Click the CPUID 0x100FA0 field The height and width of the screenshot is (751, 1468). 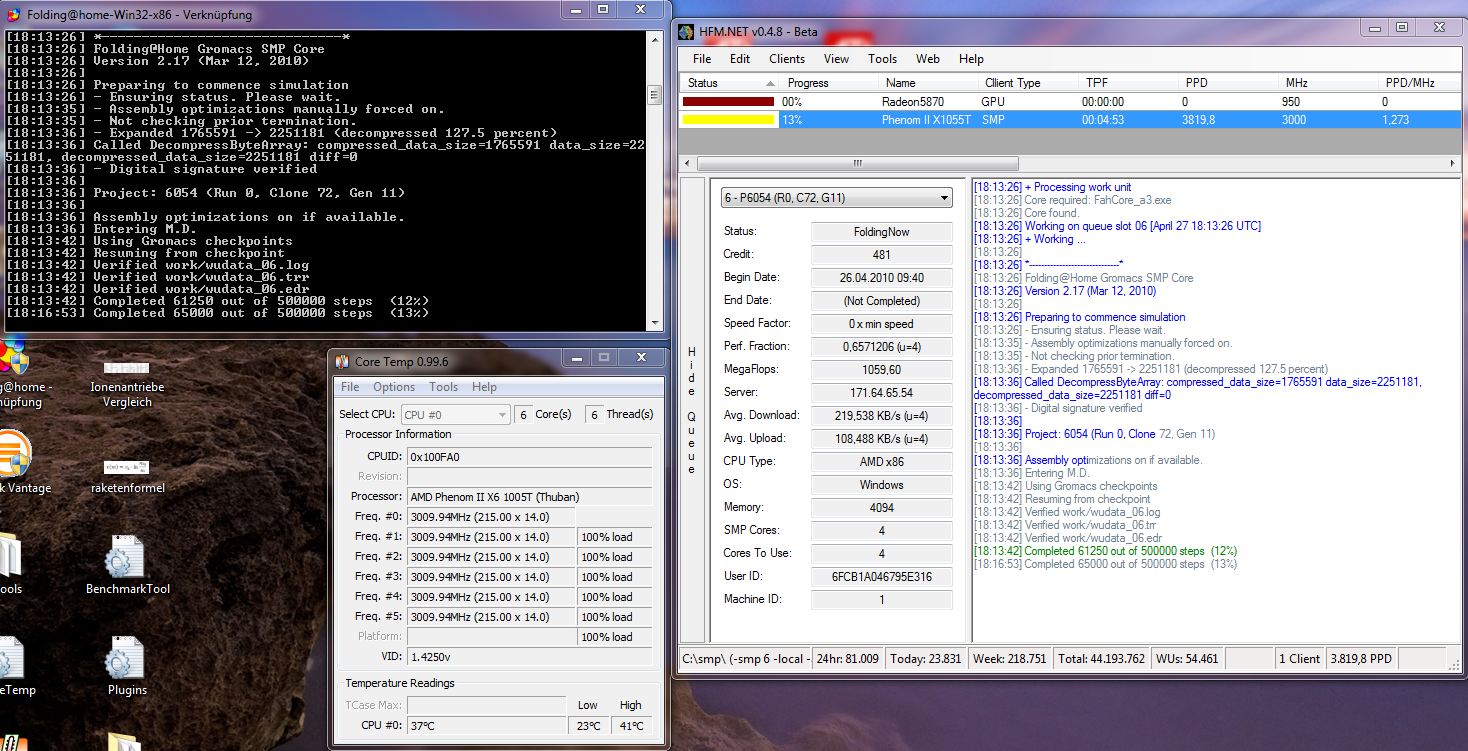pos(529,456)
